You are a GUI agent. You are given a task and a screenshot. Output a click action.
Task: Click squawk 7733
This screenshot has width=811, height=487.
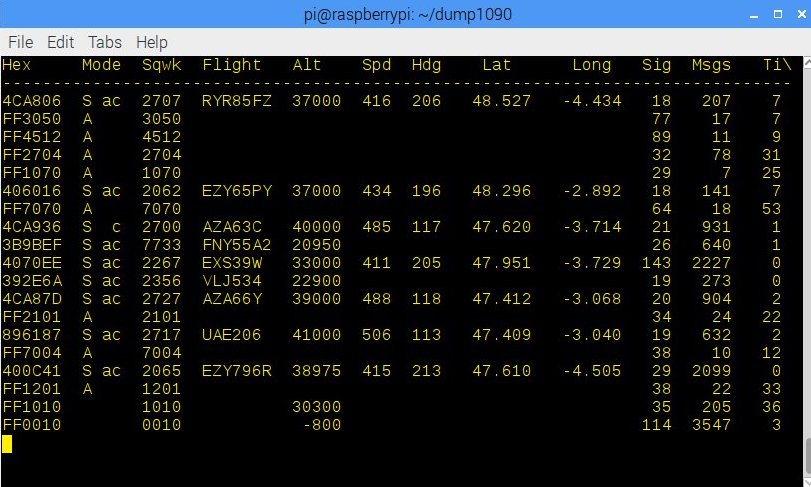(162, 245)
